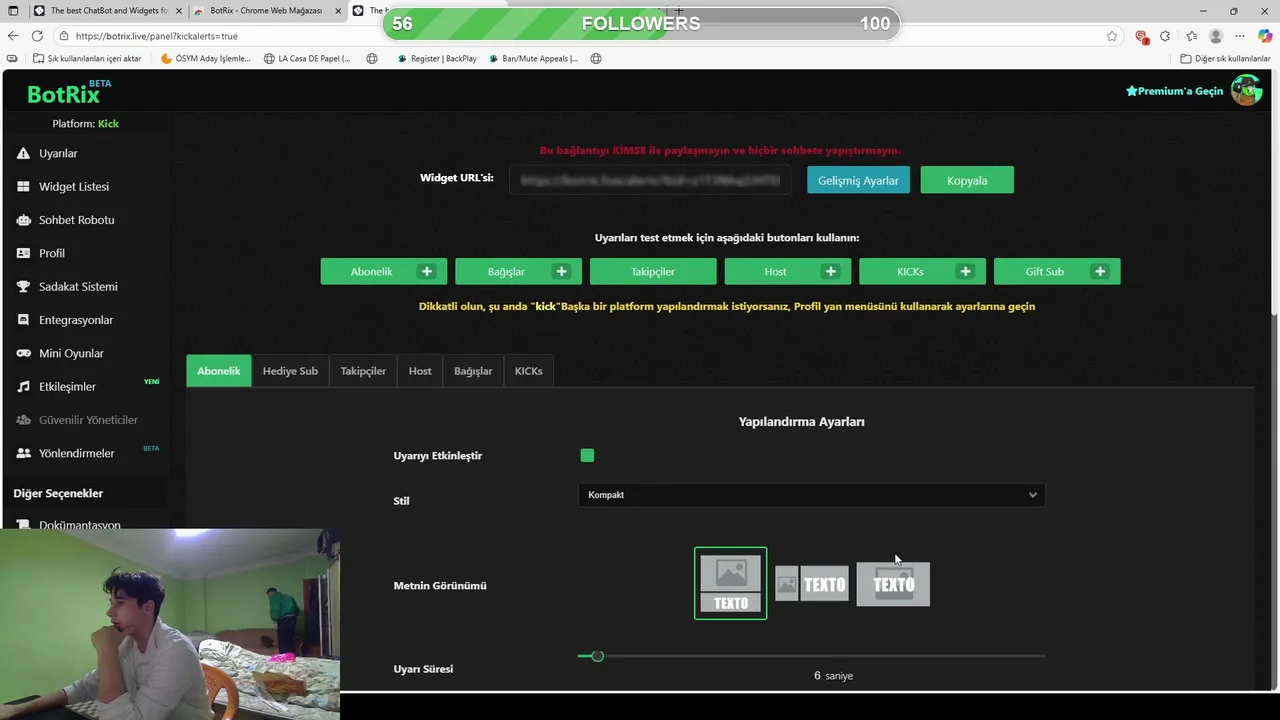Open the Sadakat Sistemi trophy icon
This screenshot has width=1280, height=720.
tap(24, 287)
